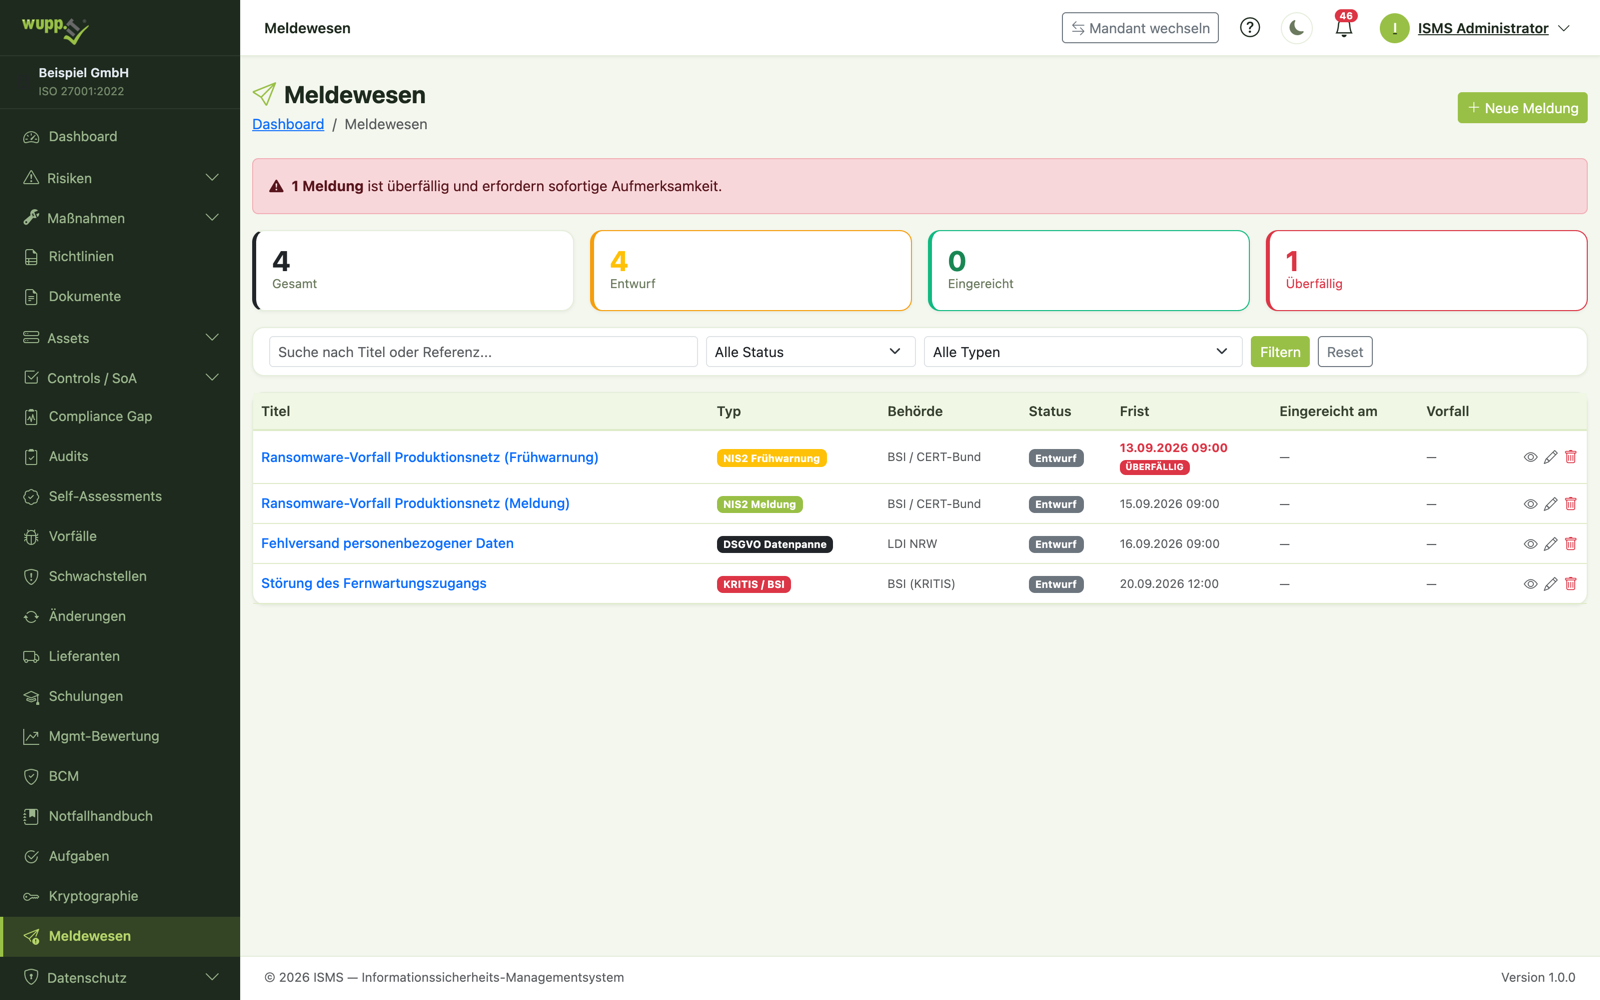View the Störung des Fernwartungszugangs entry

click(1530, 584)
